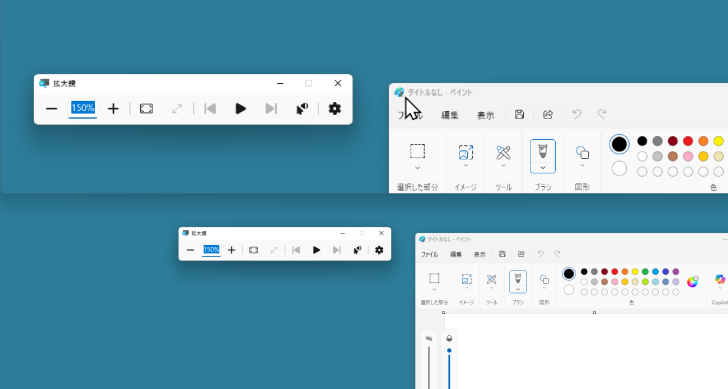The width and height of the screenshot is (728, 389).
Task: Expand Copilot chevron in lower Paint window
Action: pyautogui.click(x=720, y=289)
